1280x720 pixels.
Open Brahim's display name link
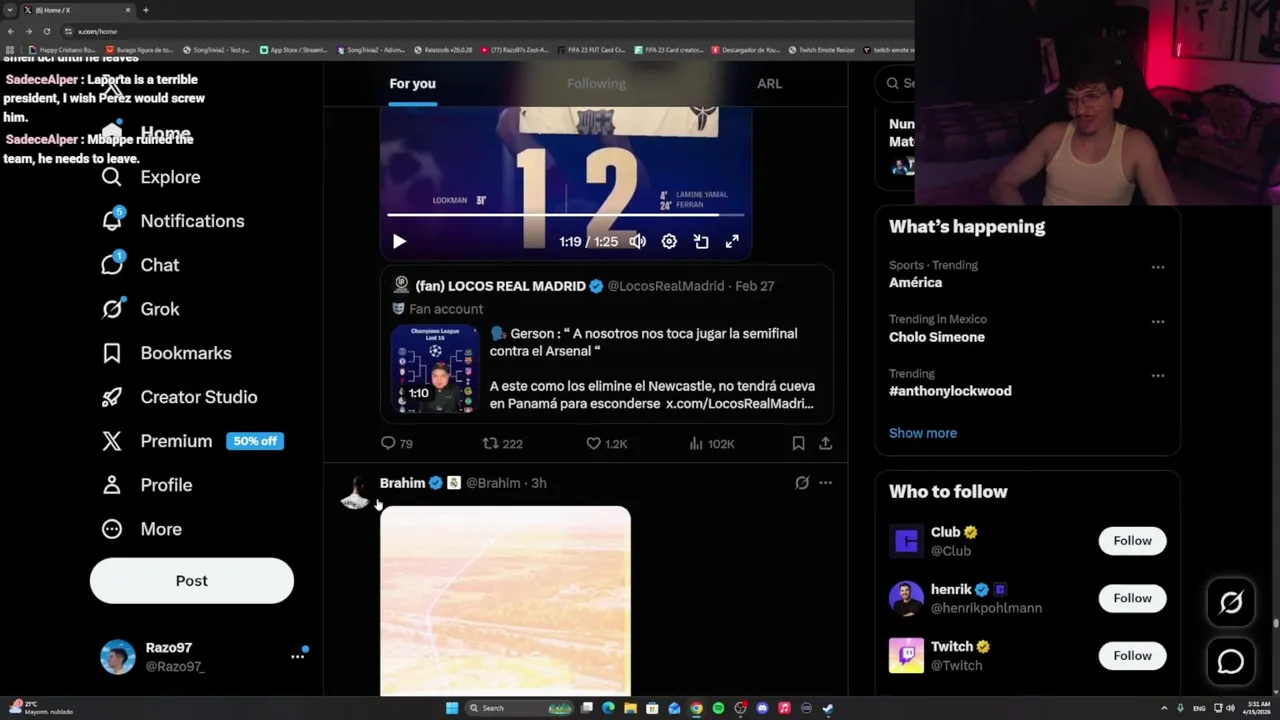click(402, 483)
